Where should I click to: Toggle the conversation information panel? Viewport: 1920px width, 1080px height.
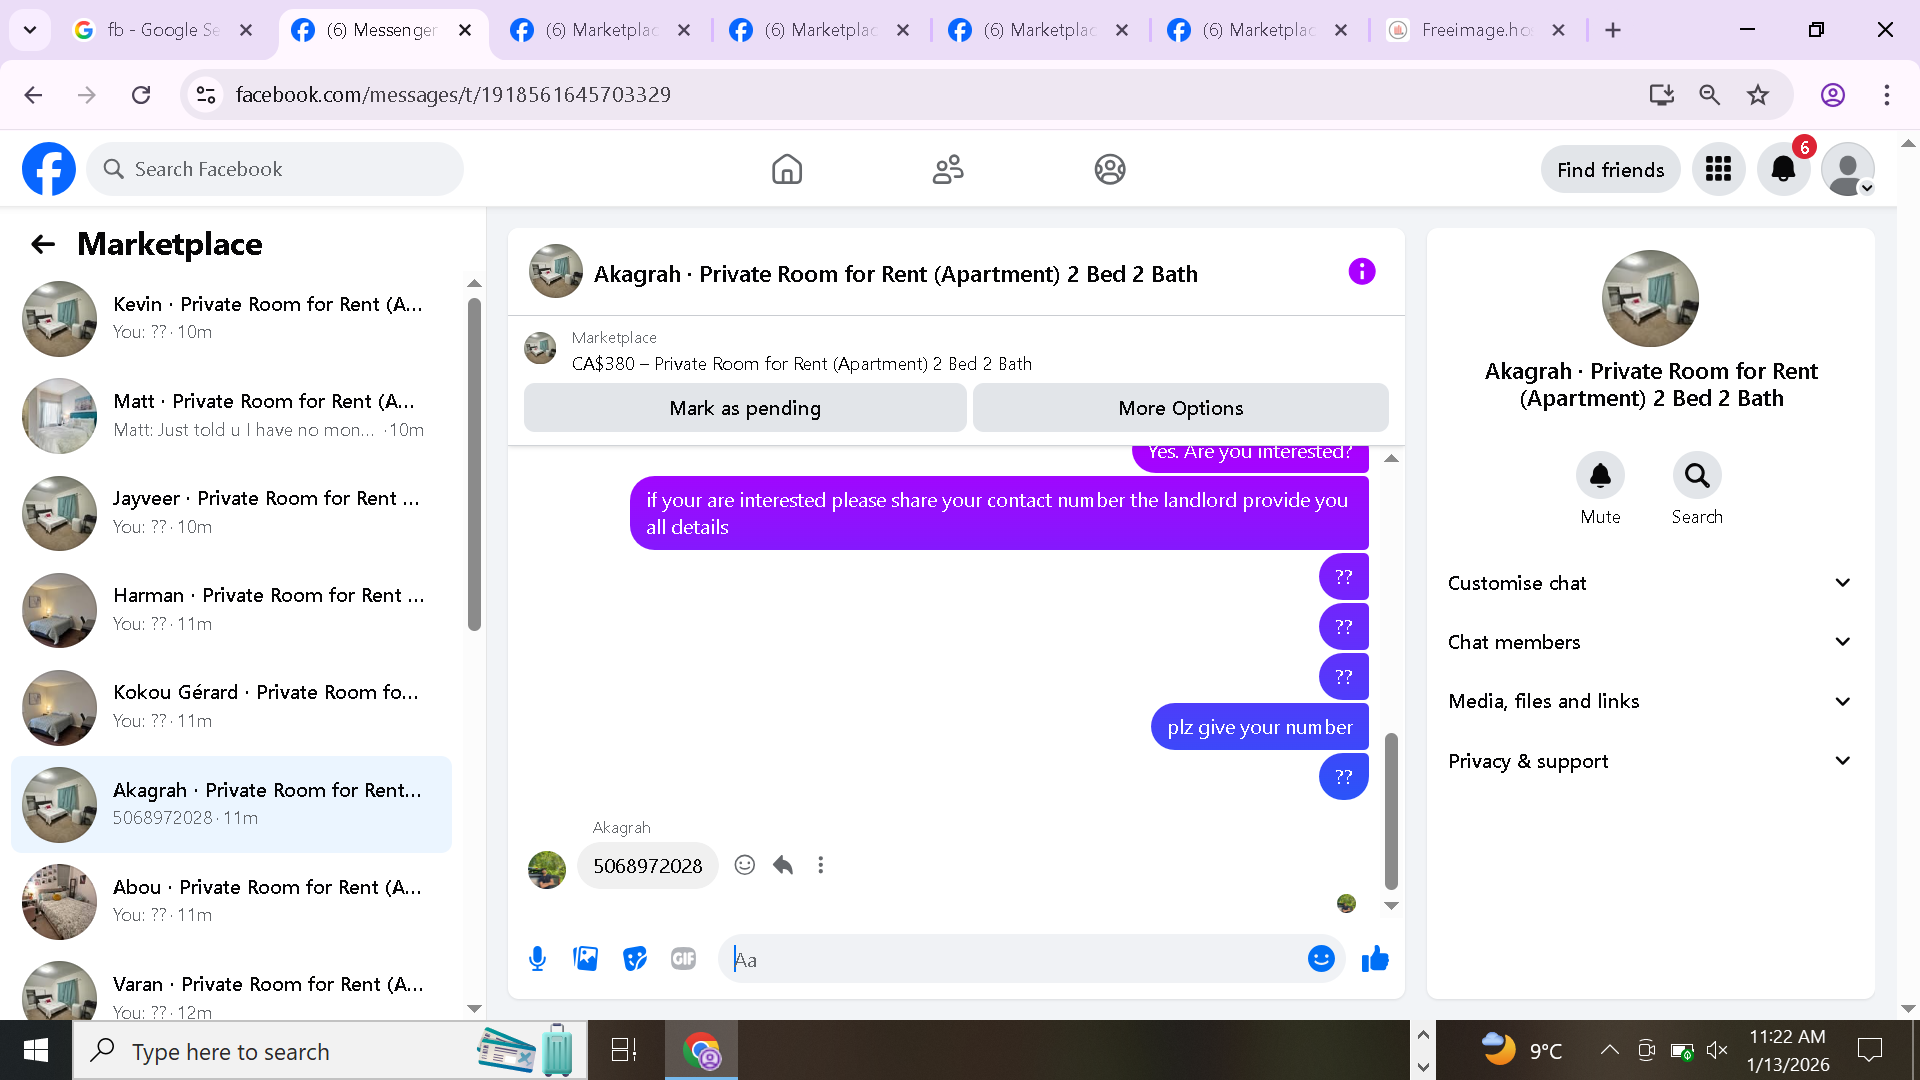tap(1361, 272)
